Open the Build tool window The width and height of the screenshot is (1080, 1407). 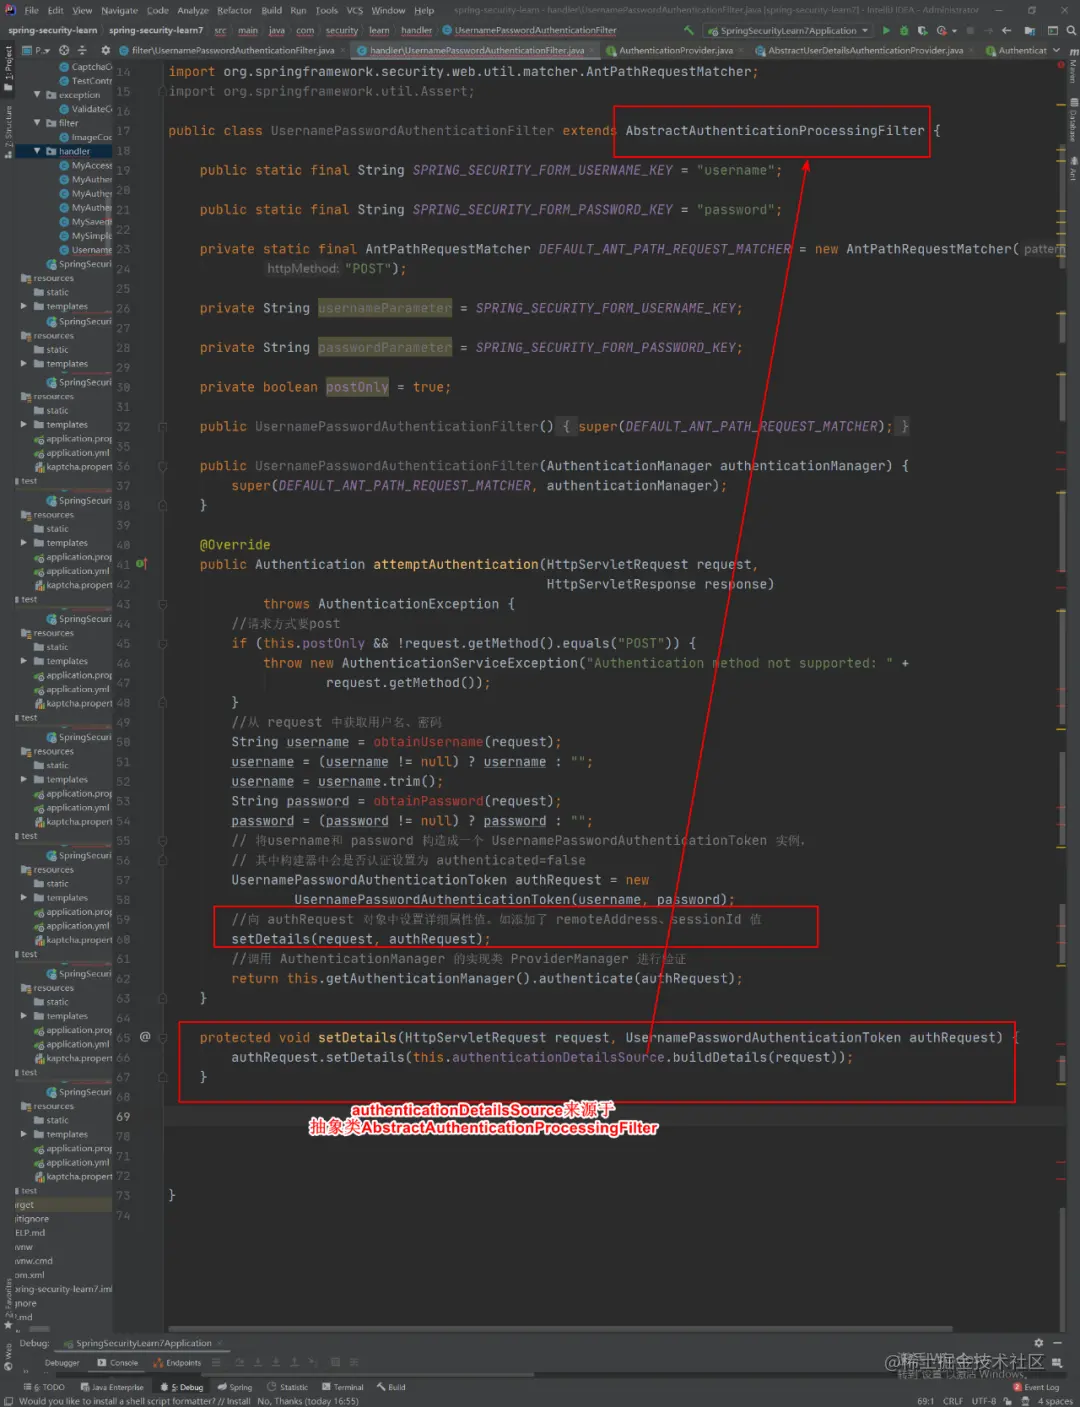pyautogui.click(x=391, y=1387)
